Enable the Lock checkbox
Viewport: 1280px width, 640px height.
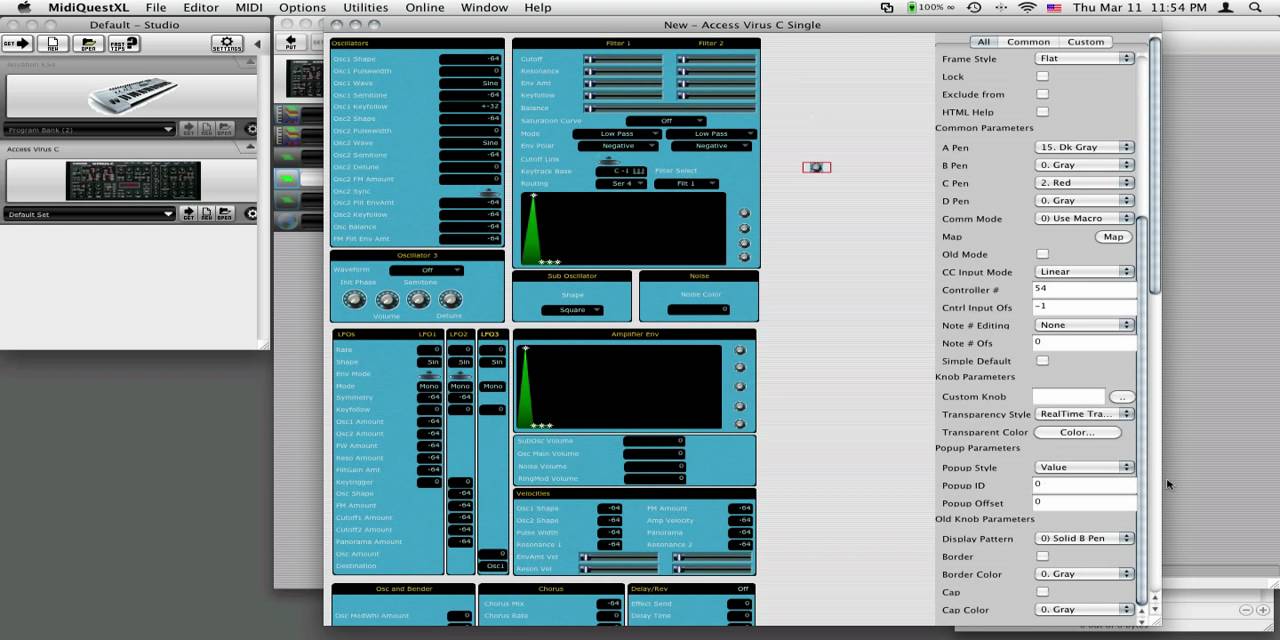click(x=1042, y=76)
